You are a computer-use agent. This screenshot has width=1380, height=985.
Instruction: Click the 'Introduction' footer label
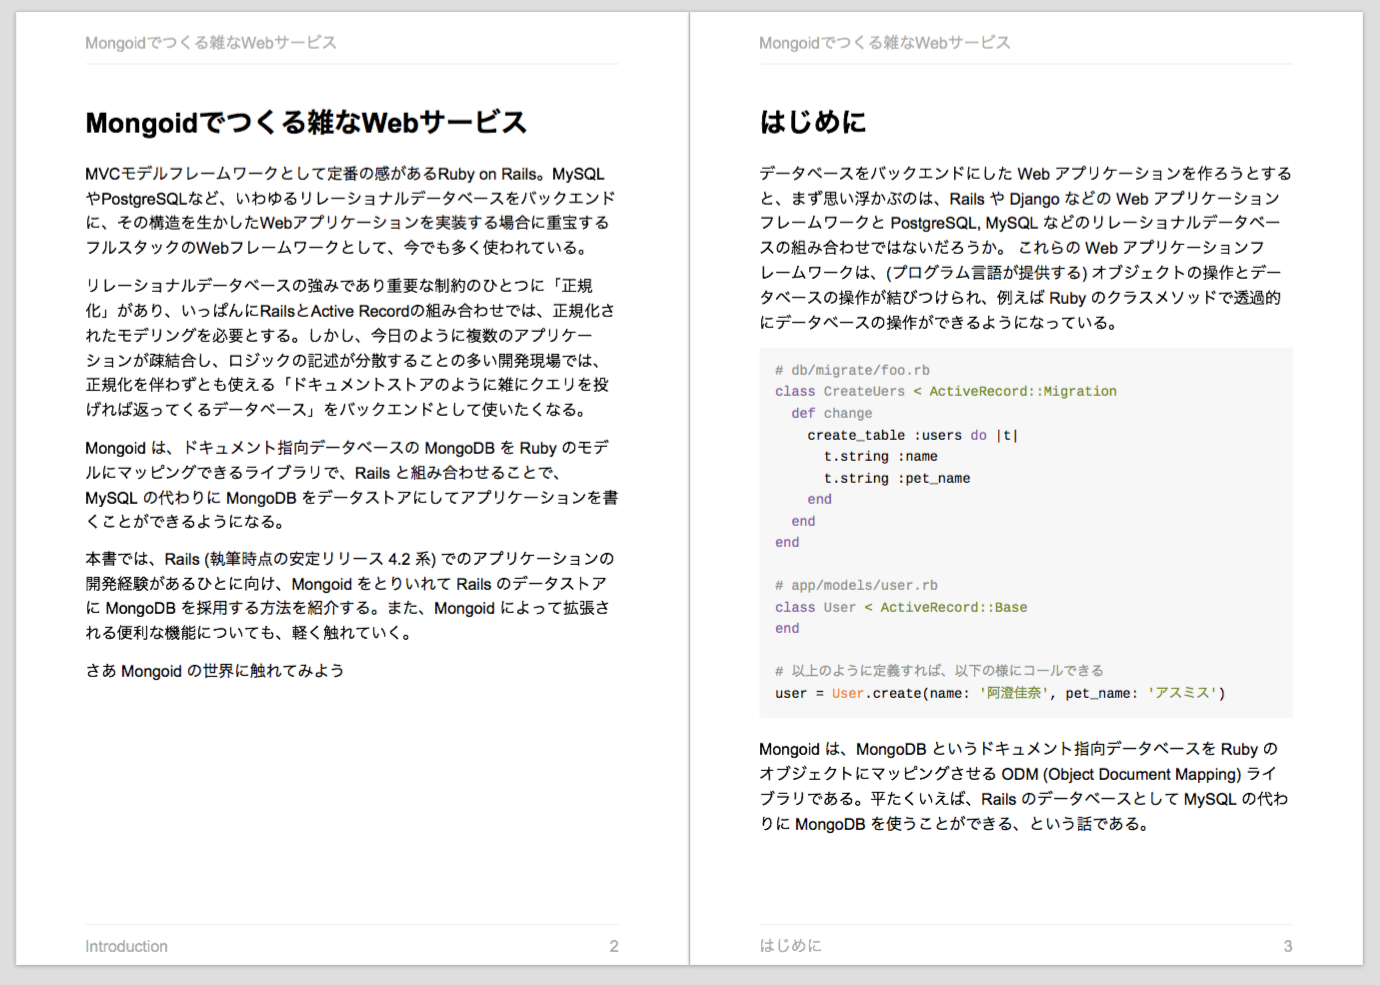126,946
